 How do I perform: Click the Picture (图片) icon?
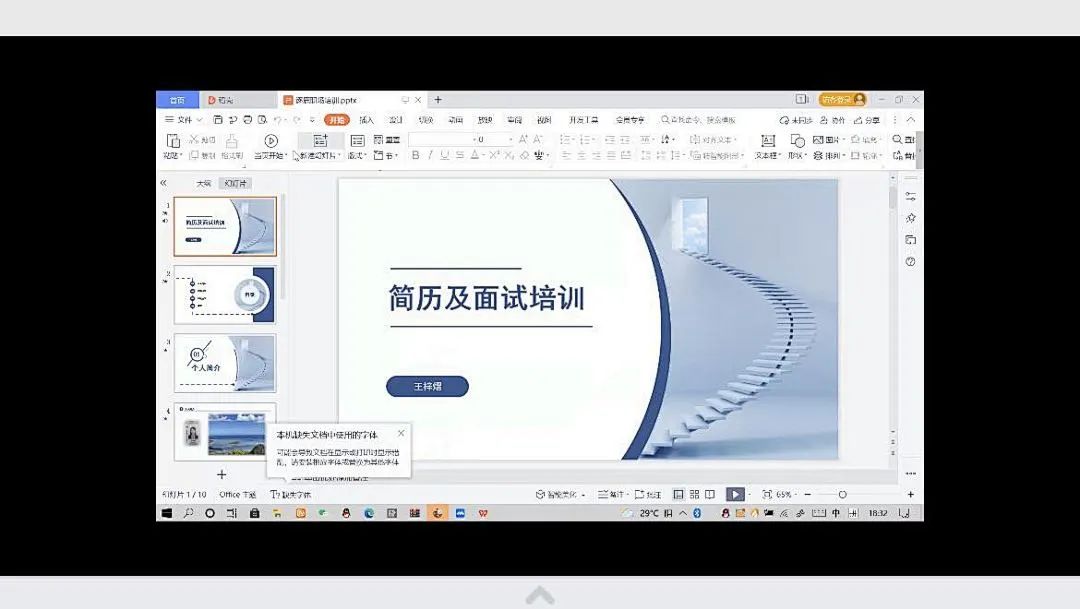click(818, 140)
